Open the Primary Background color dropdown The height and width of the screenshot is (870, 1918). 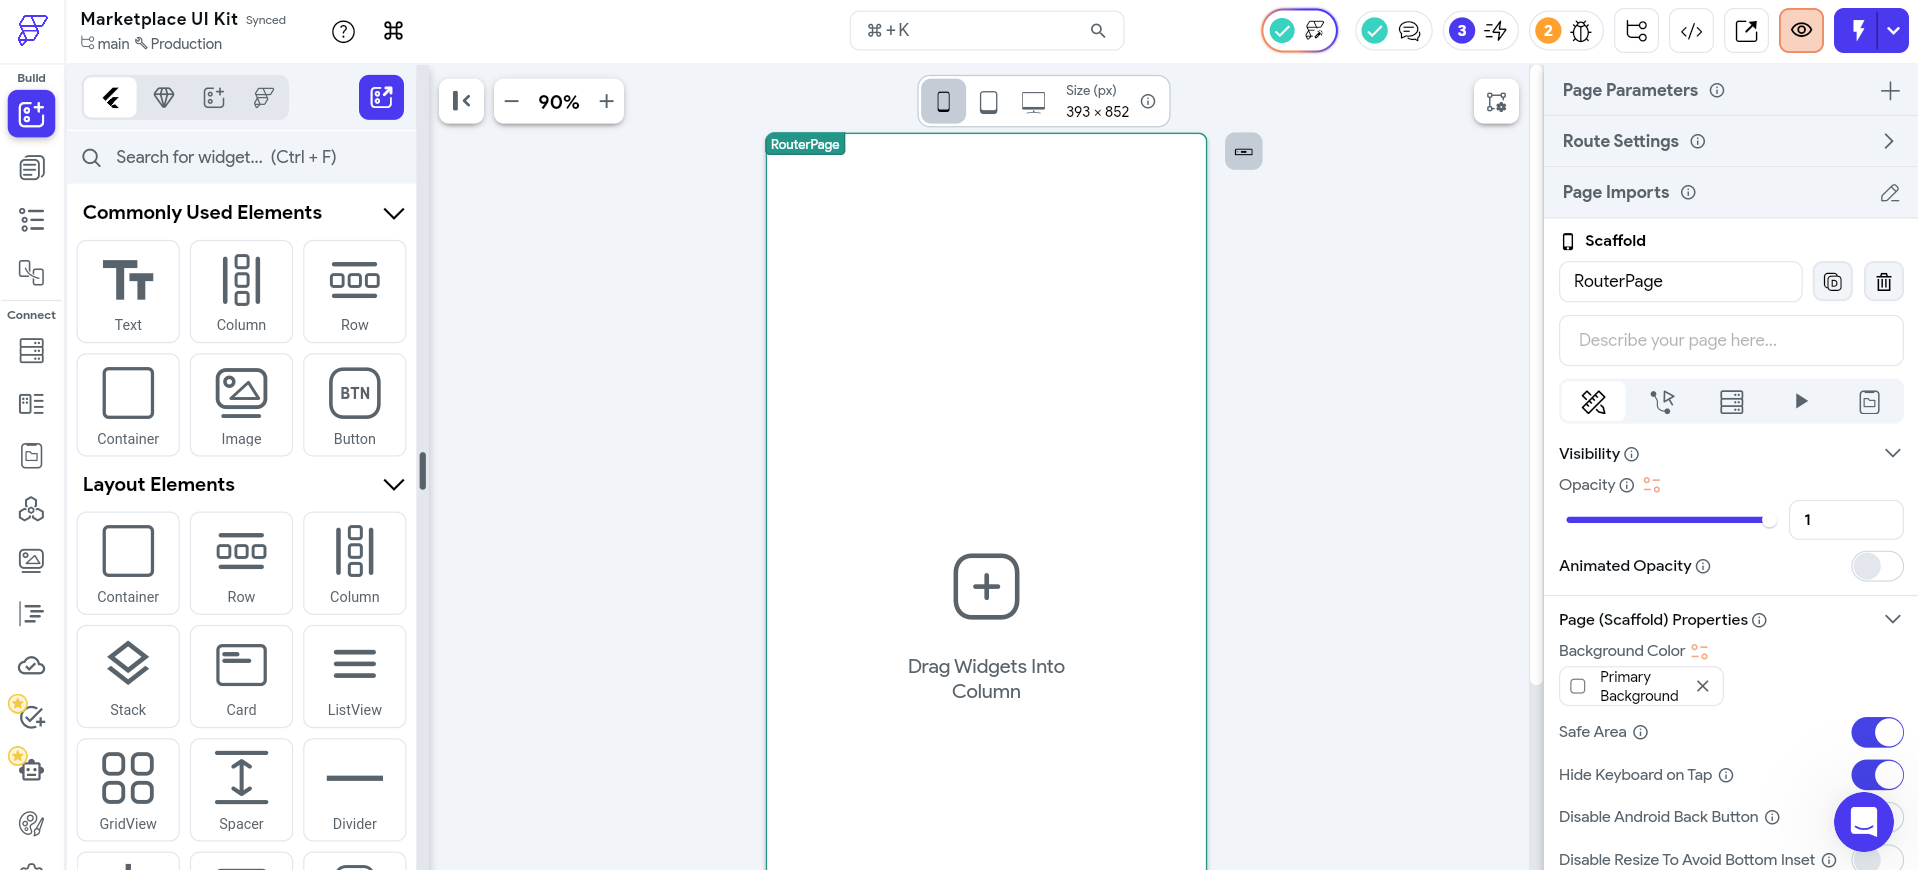tap(1641, 686)
